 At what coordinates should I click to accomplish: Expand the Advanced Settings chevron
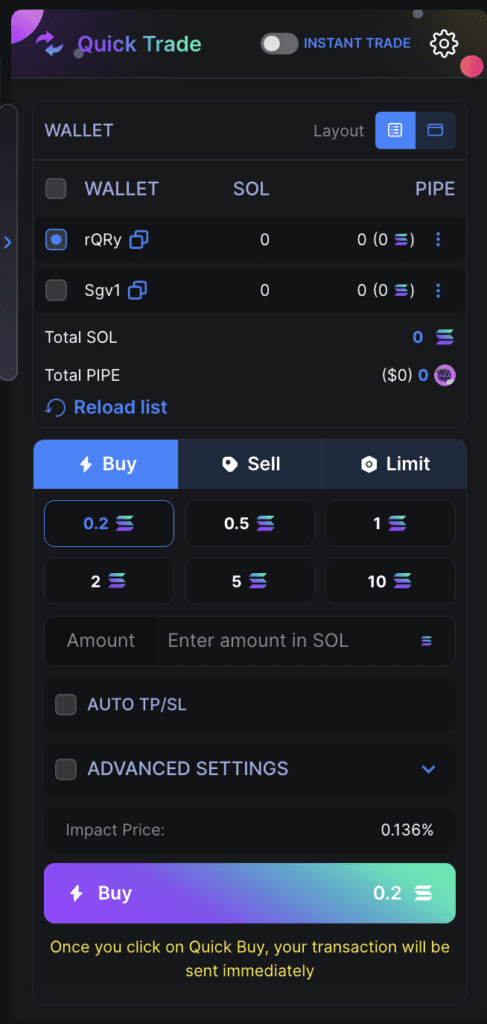(428, 769)
